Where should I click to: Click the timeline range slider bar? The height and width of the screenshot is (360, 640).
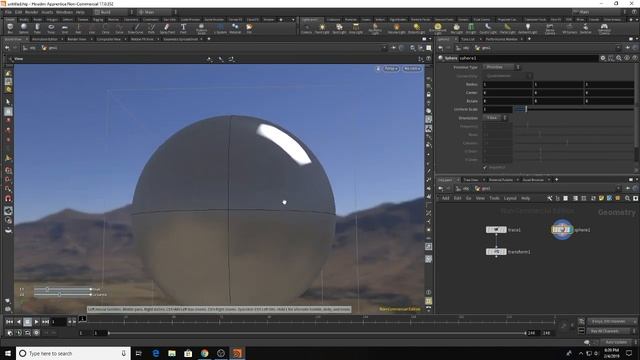(x=317, y=333)
